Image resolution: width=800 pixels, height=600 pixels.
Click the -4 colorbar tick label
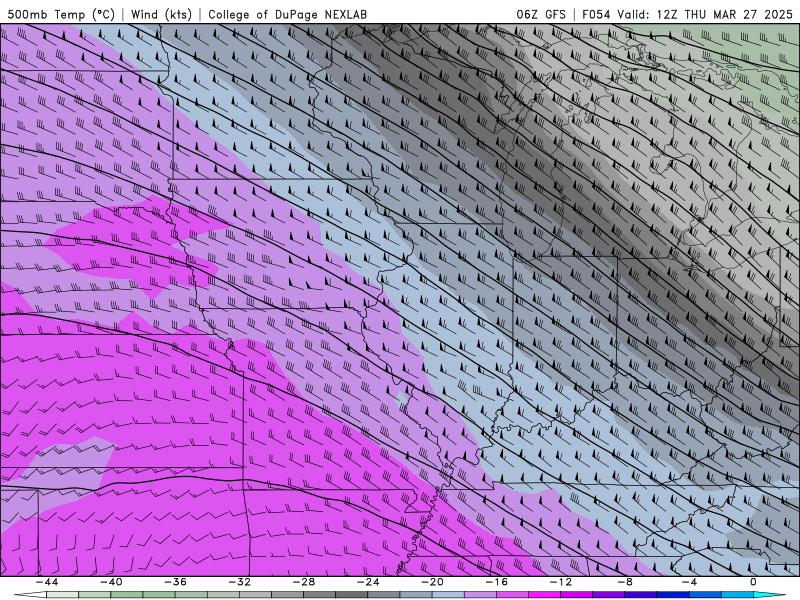tap(690, 582)
